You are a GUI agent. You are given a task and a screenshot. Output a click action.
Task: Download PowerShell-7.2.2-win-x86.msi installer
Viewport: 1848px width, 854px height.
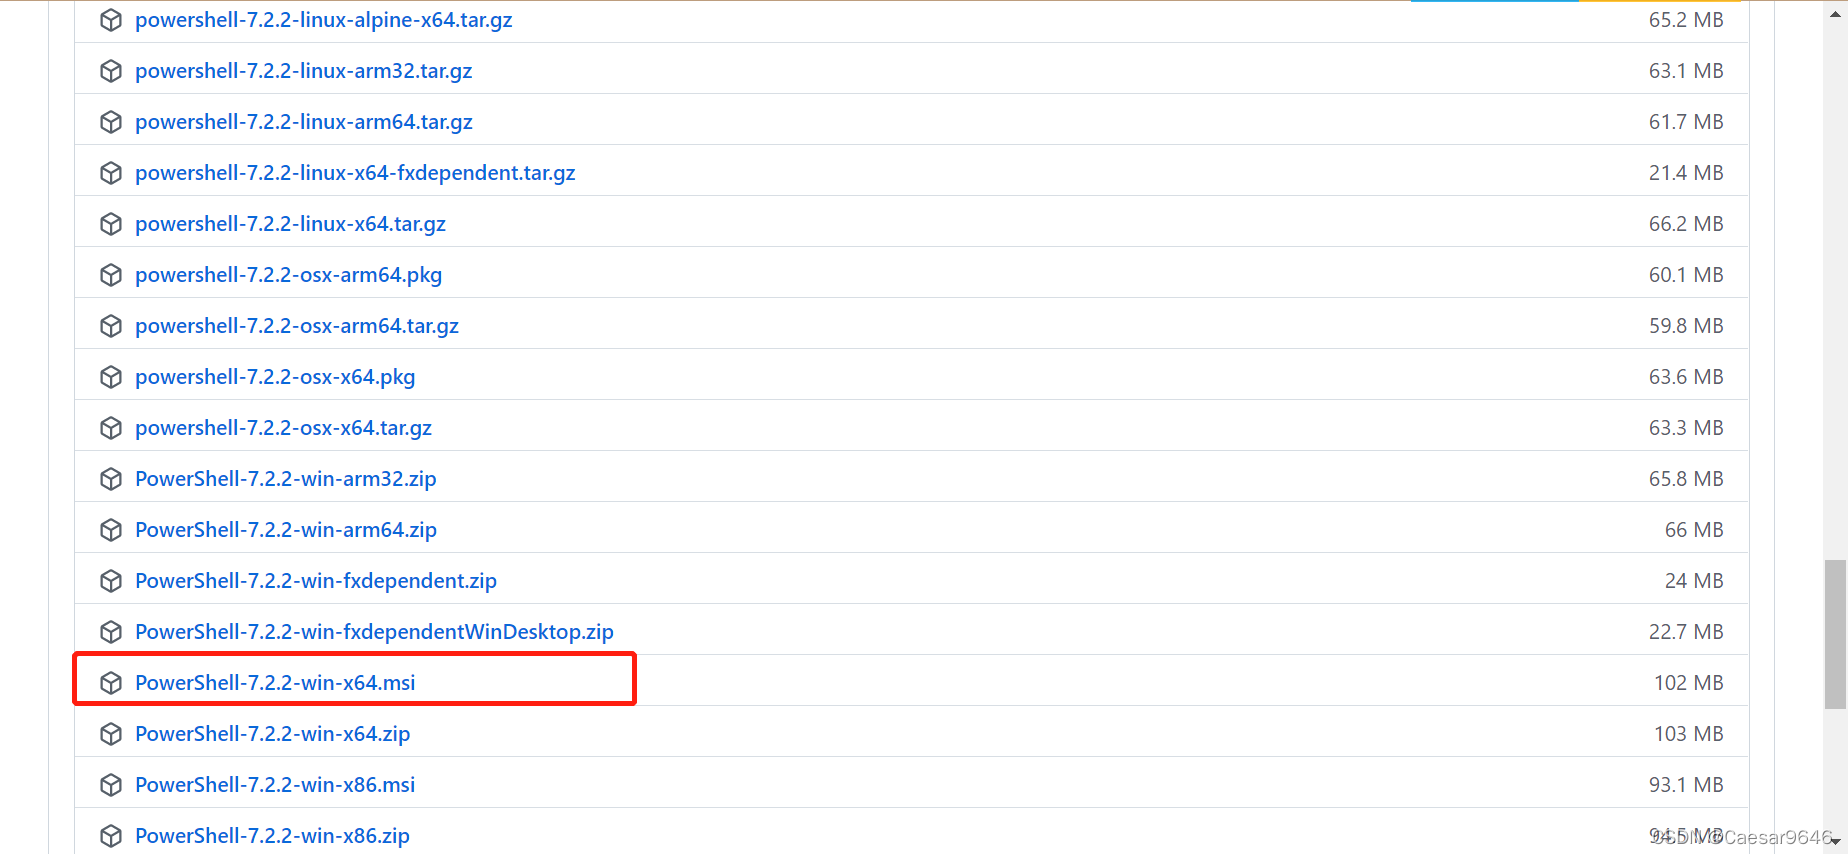click(275, 785)
